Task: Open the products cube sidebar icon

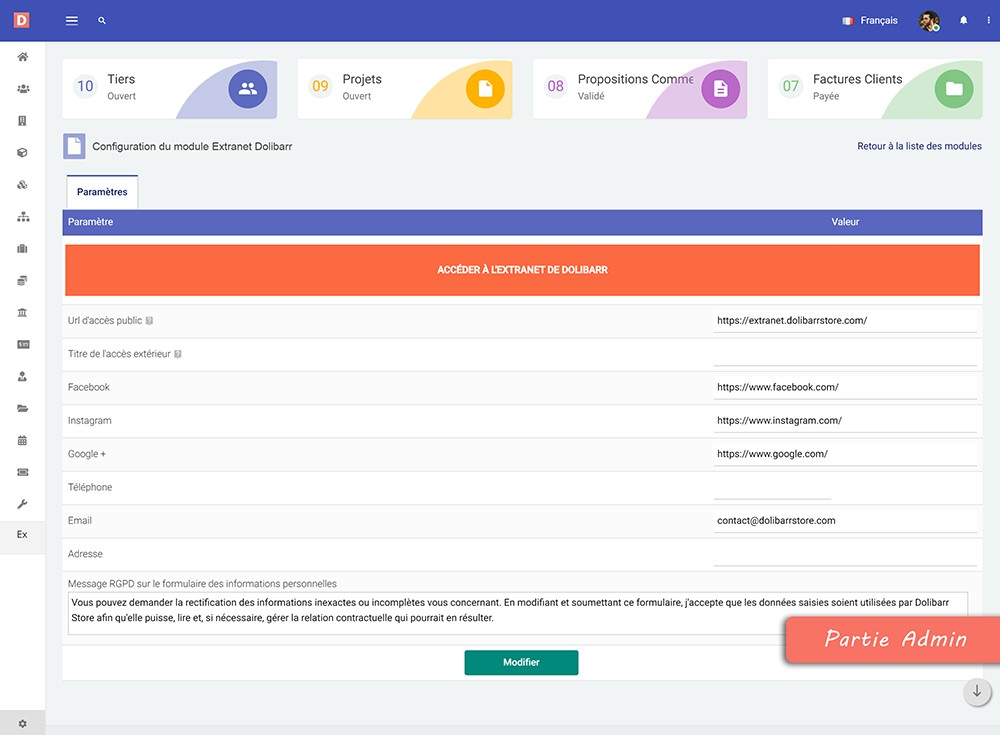Action: tap(22, 152)
